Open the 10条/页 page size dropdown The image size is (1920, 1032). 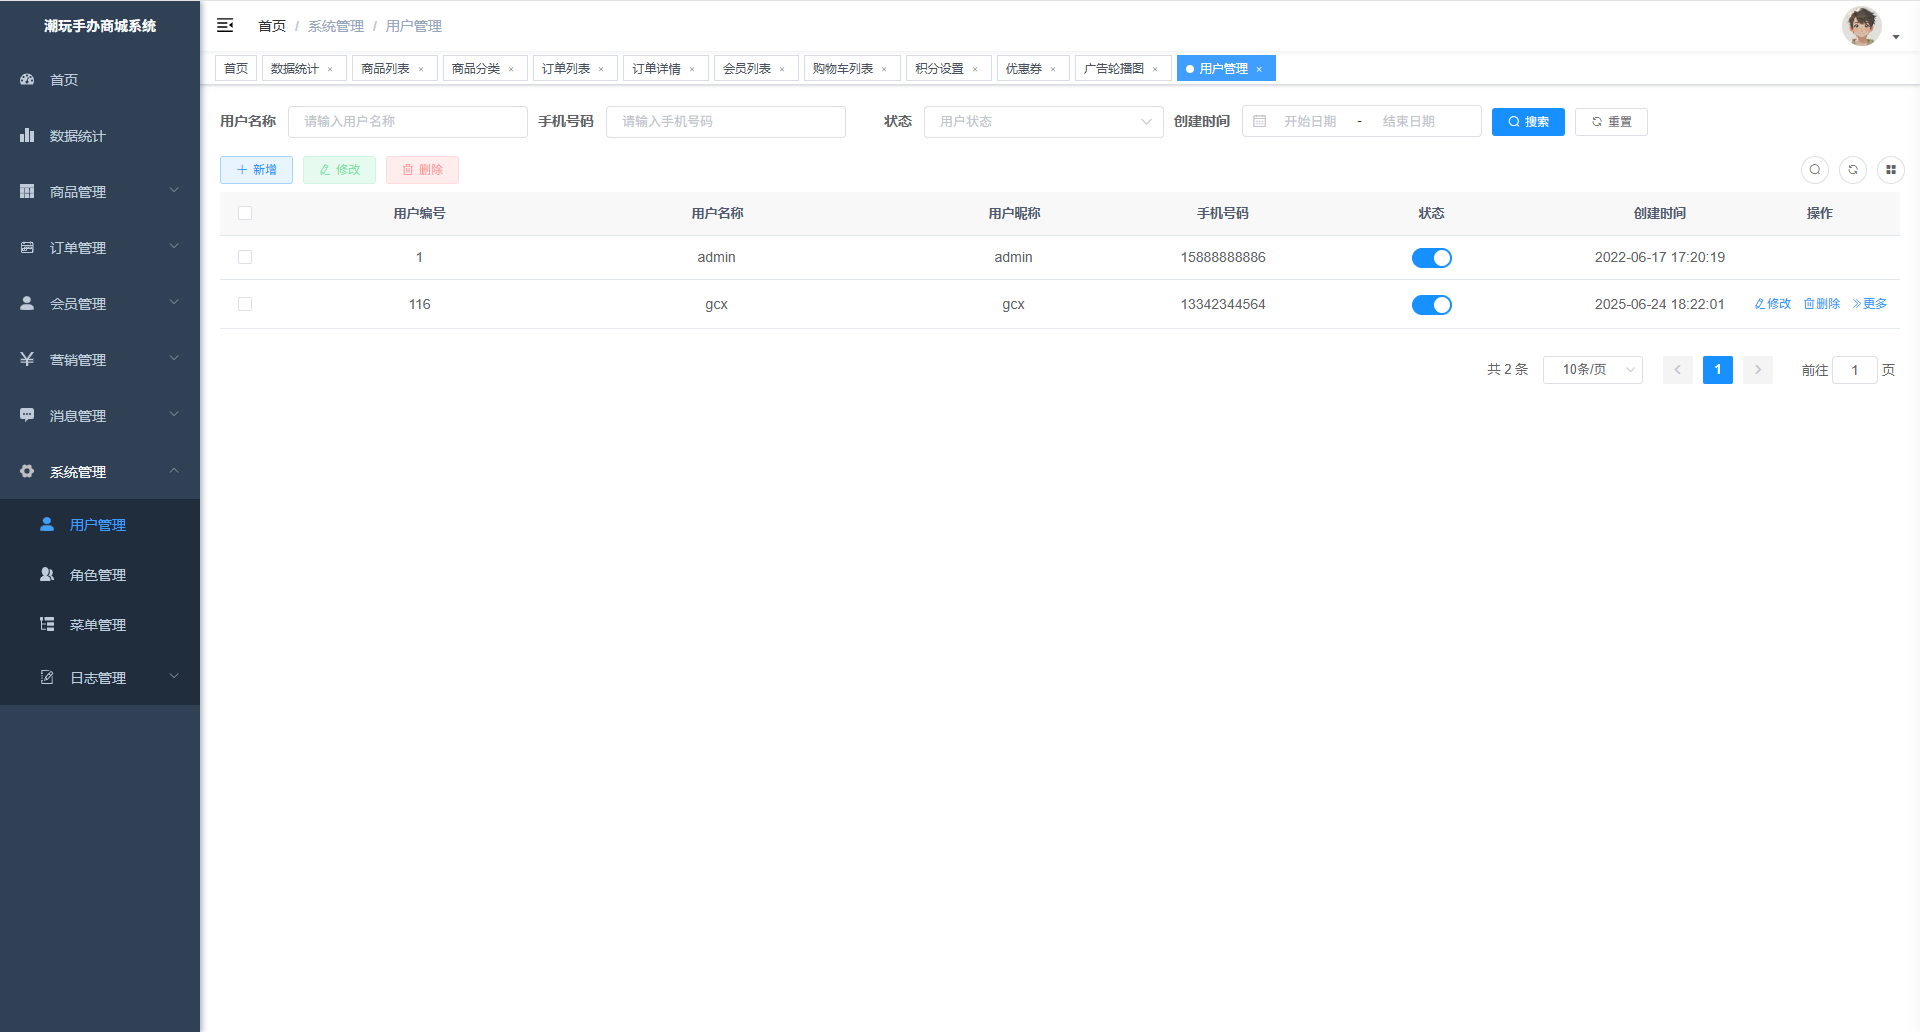[1592, 370]
